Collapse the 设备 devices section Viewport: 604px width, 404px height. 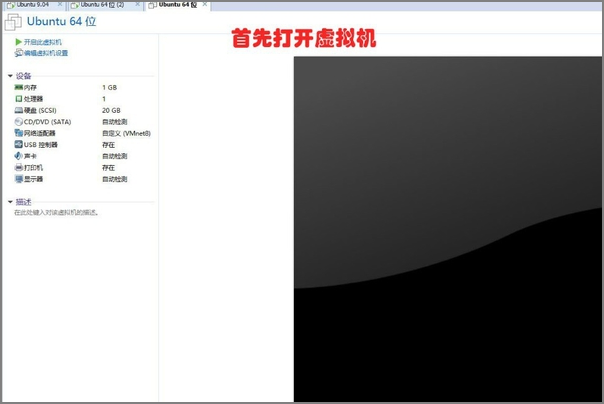tap(10, 76)
